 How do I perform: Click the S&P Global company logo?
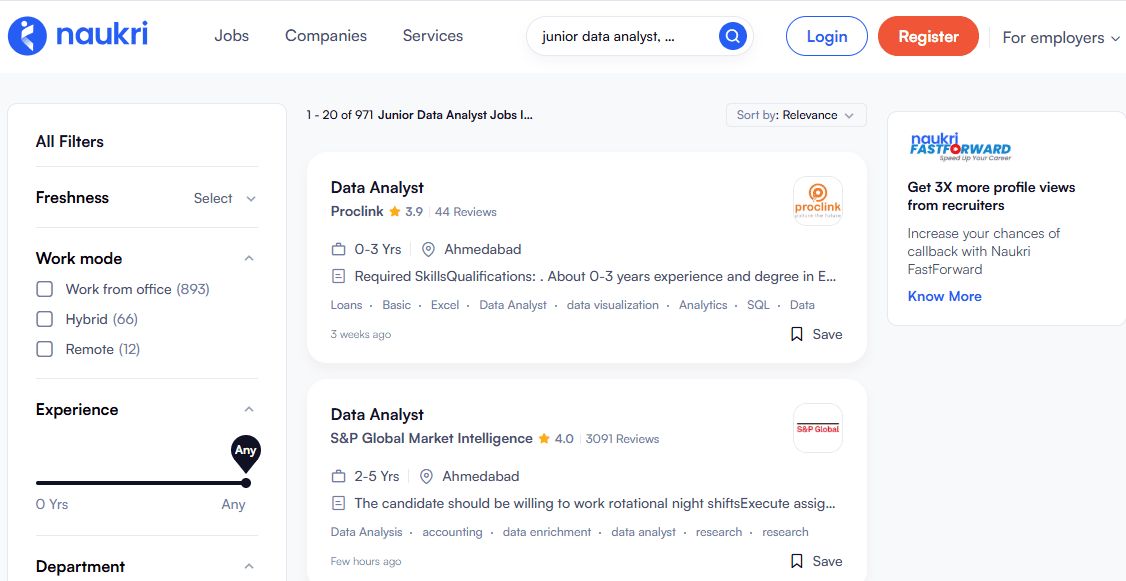(x=817, y=427)
